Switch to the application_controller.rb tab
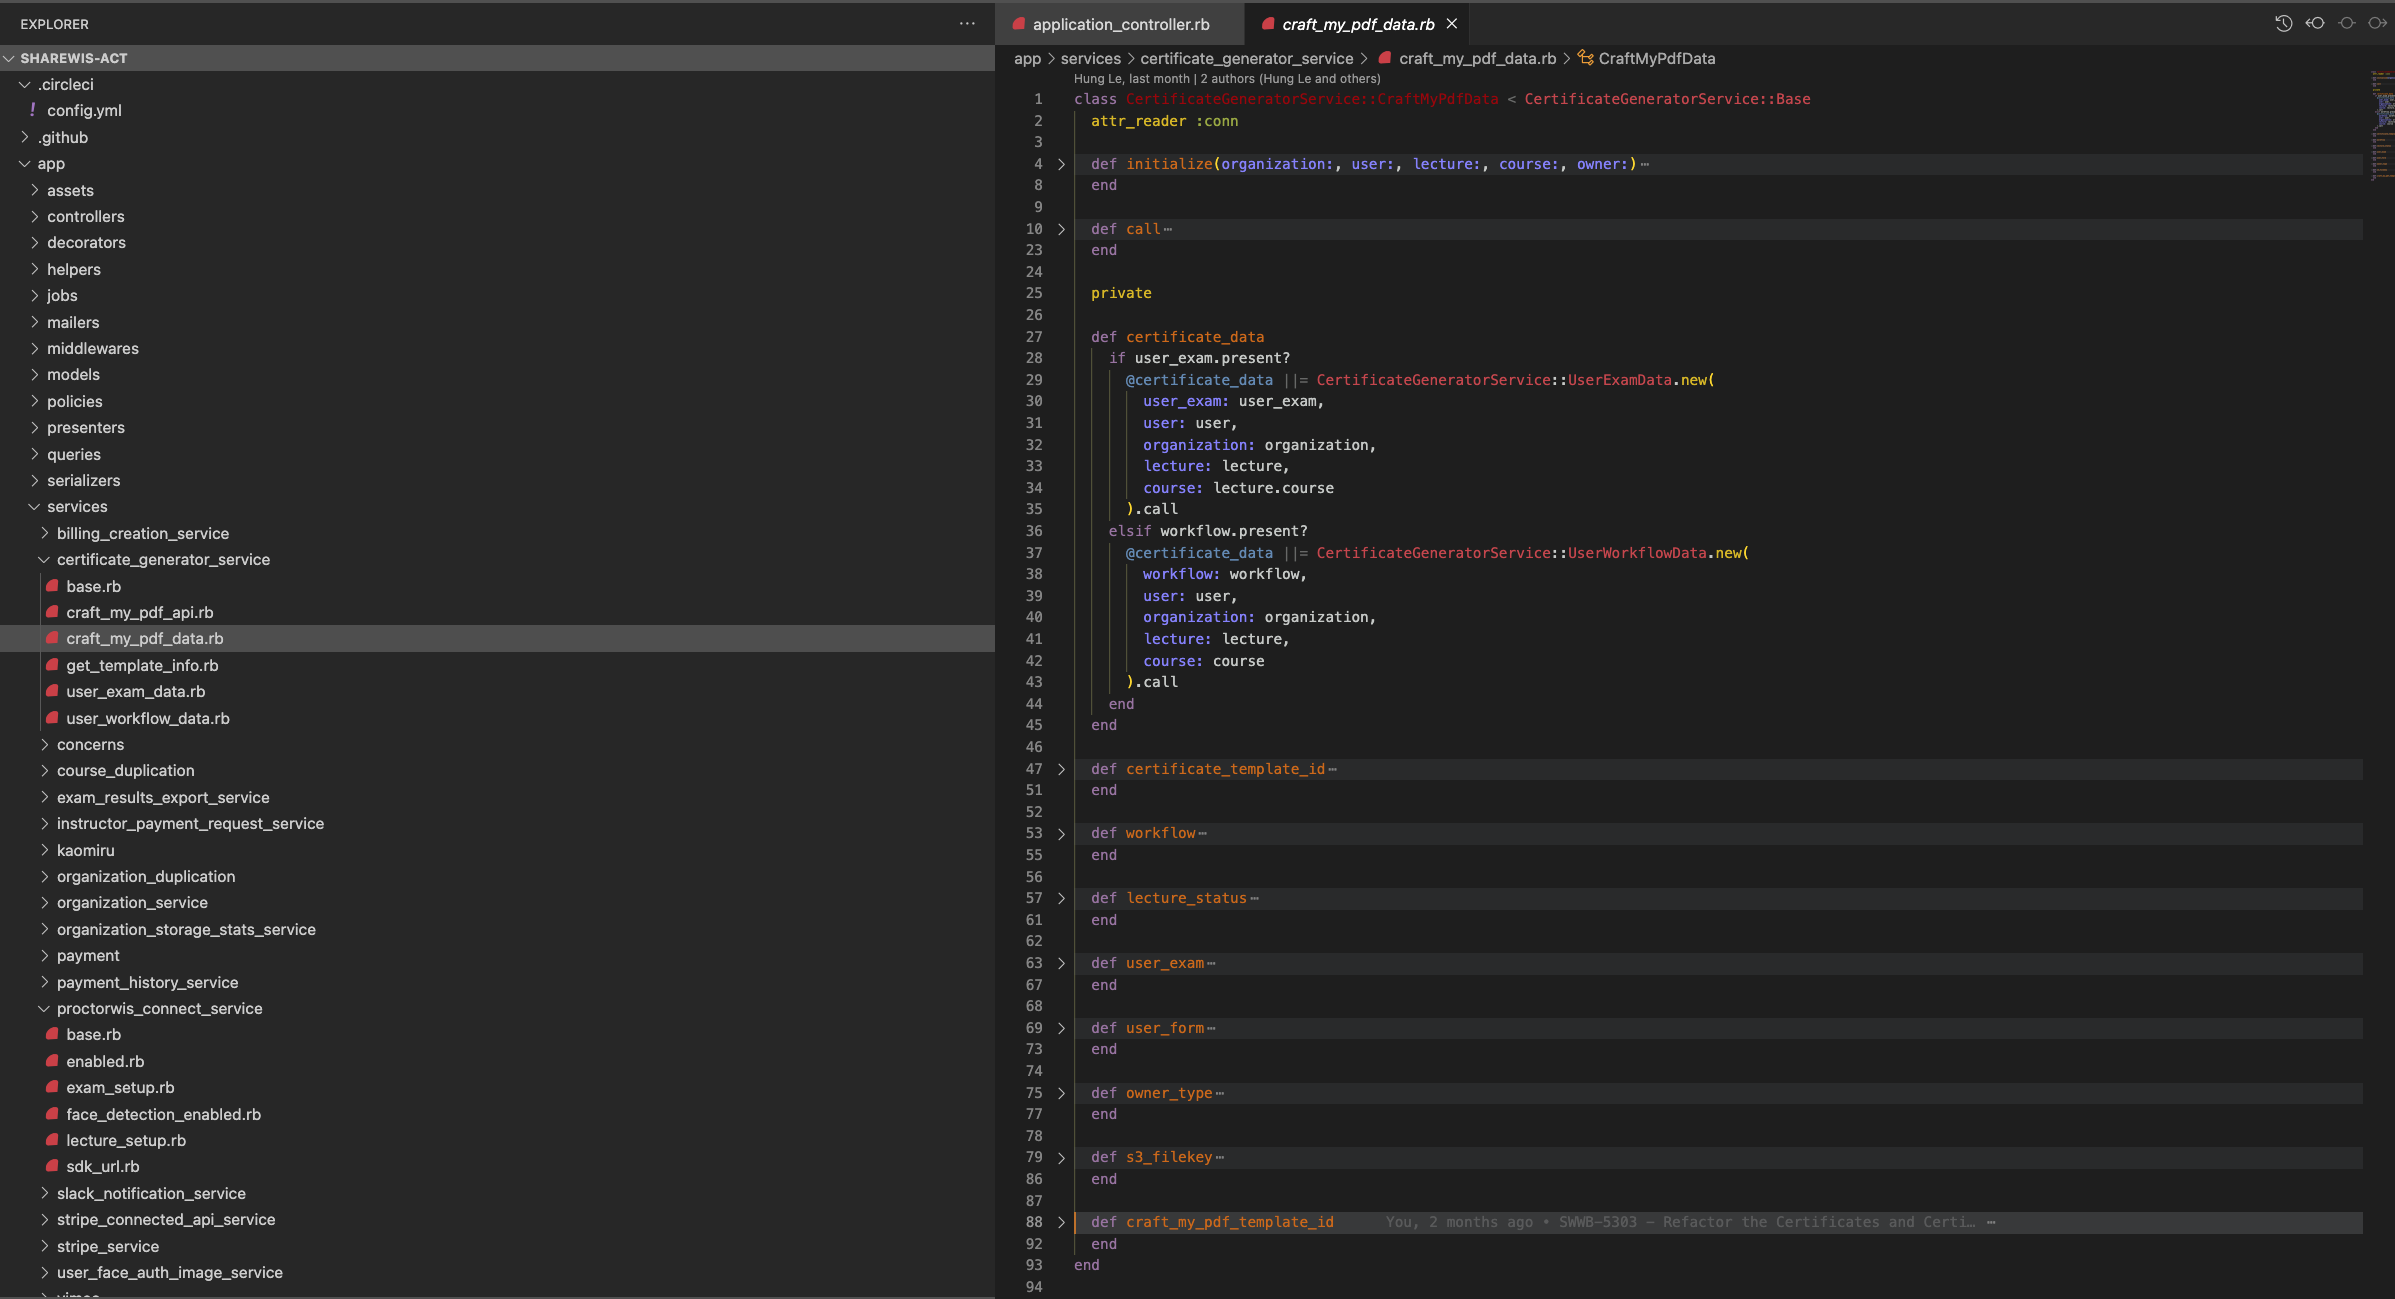Screen dimensions: 2395x1299 coord(1120,24)
